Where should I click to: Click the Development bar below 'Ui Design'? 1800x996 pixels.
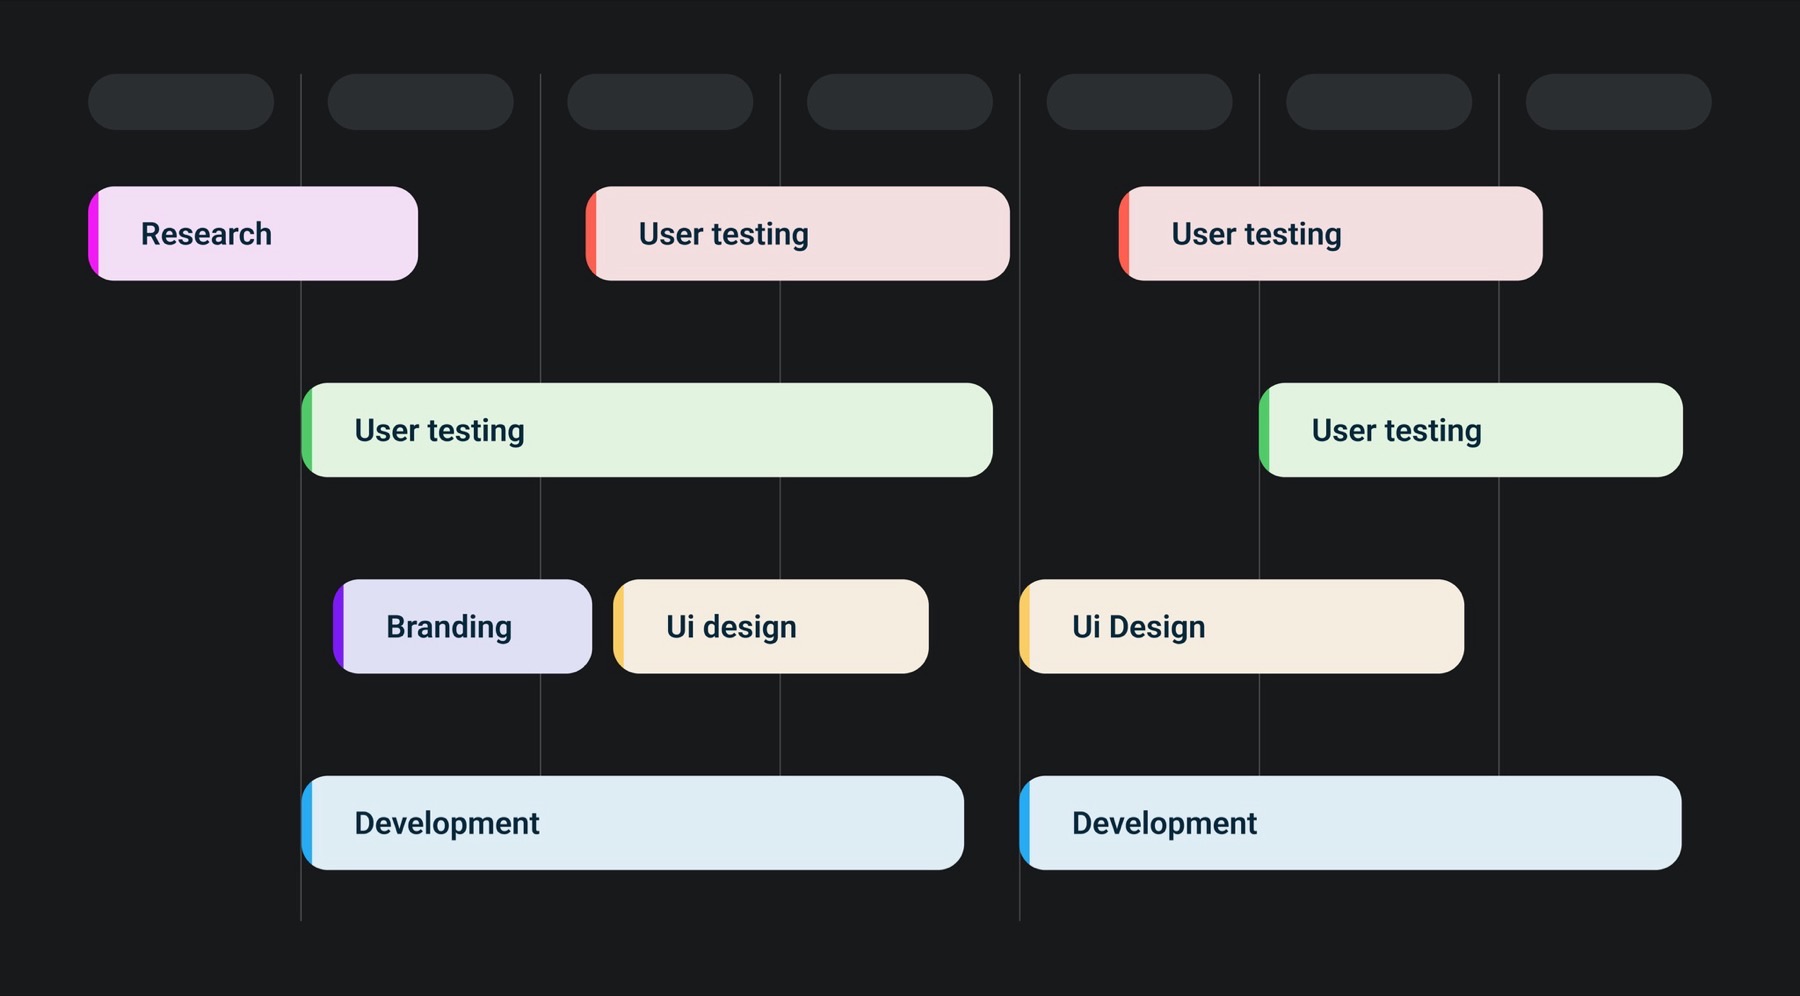[1350, 823]
